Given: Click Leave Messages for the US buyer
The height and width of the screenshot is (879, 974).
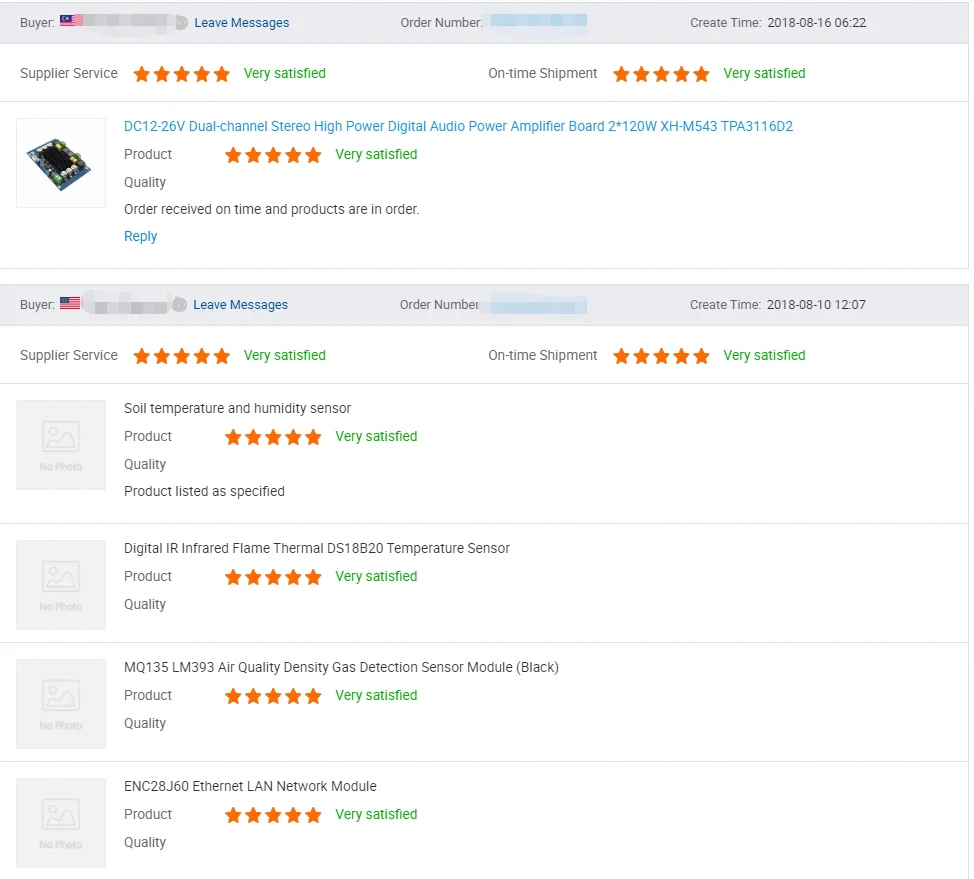Looking at the screenshot, I should pyautogui.click(x=240, y=305).
